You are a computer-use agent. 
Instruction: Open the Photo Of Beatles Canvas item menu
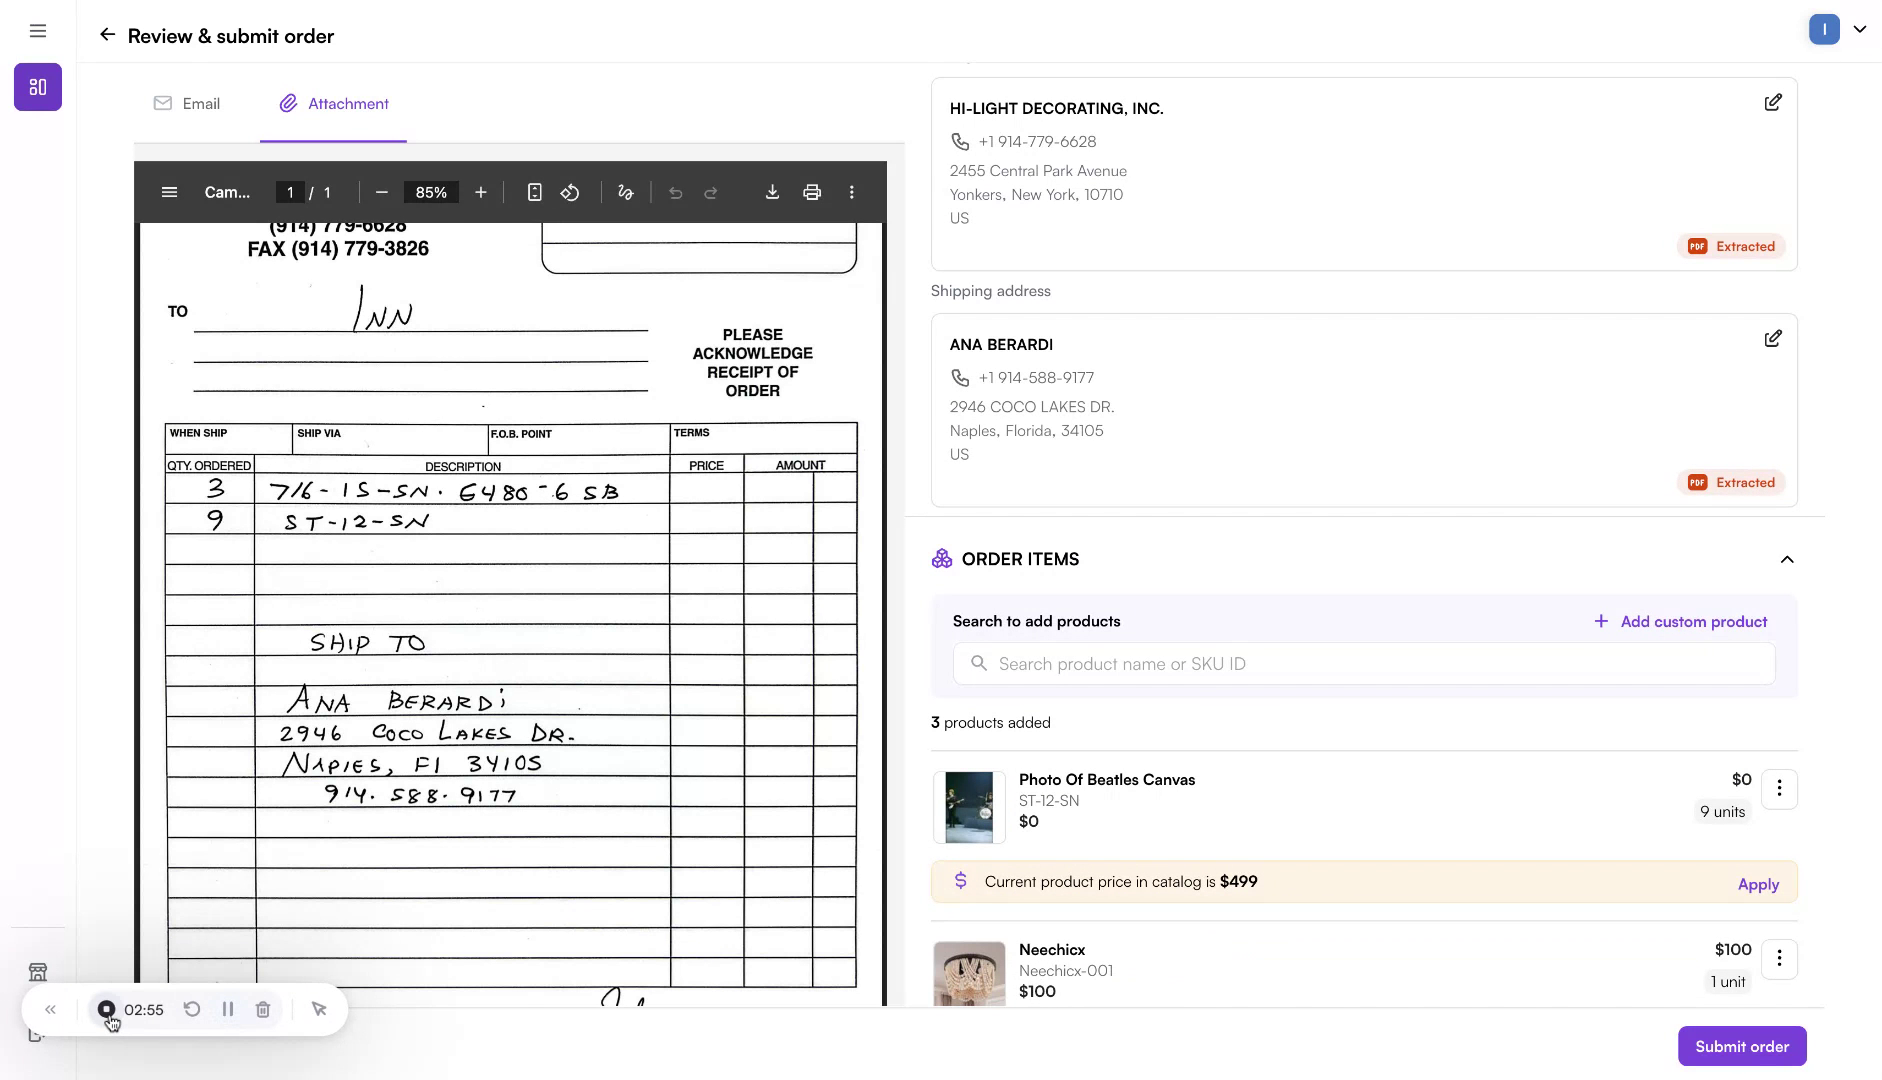coord(1779,789)
